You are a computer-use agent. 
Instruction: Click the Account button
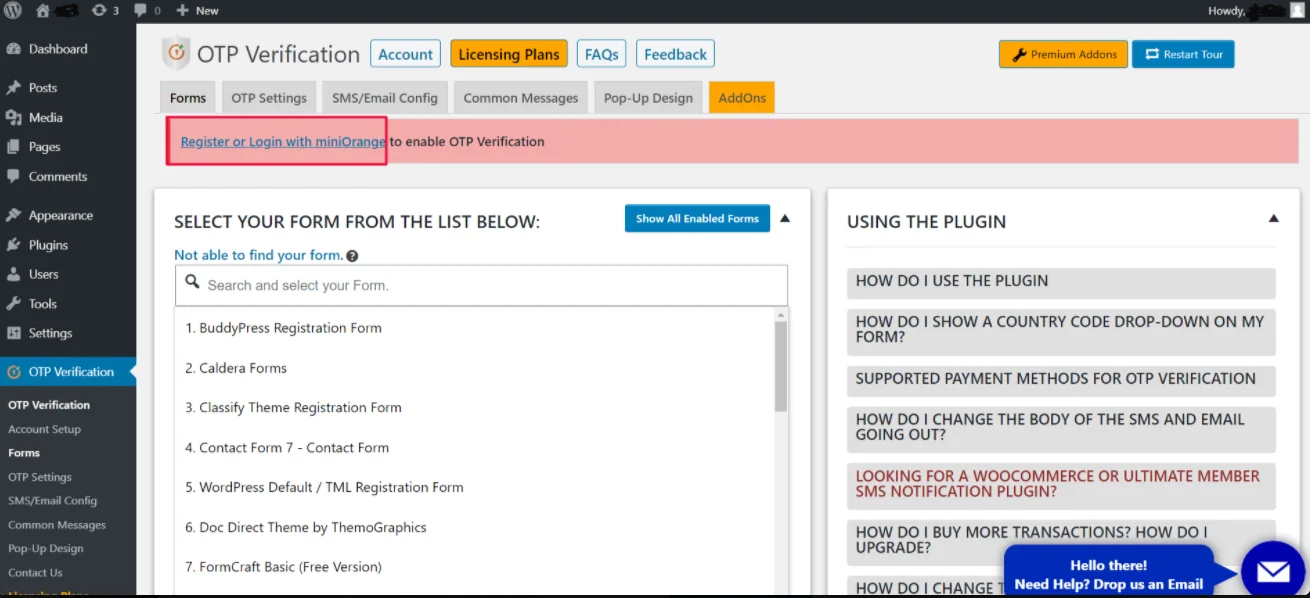pos(406,54)
